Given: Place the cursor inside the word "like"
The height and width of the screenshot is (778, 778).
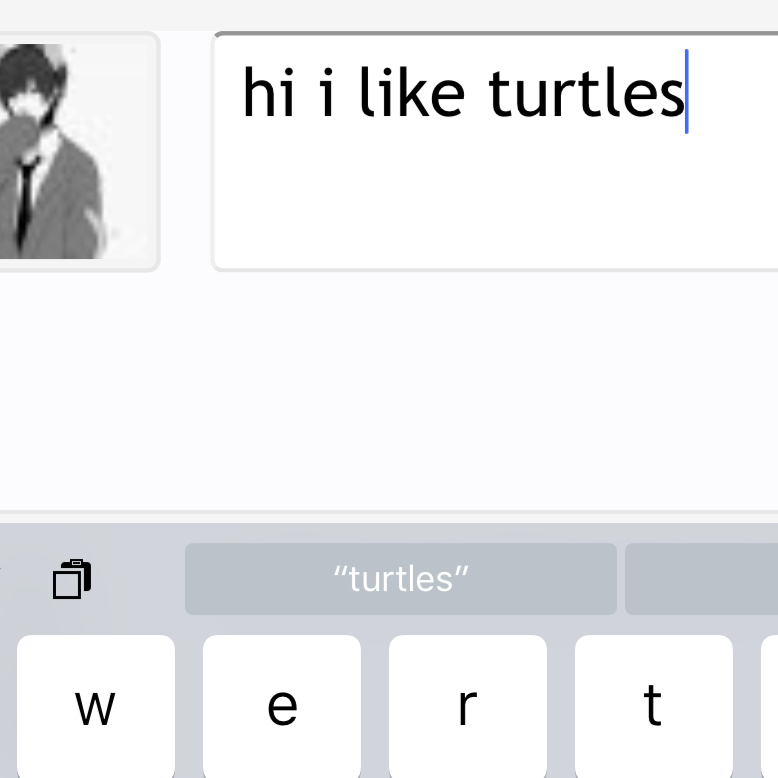Looking at the screenshot, I should coord(412,93).
